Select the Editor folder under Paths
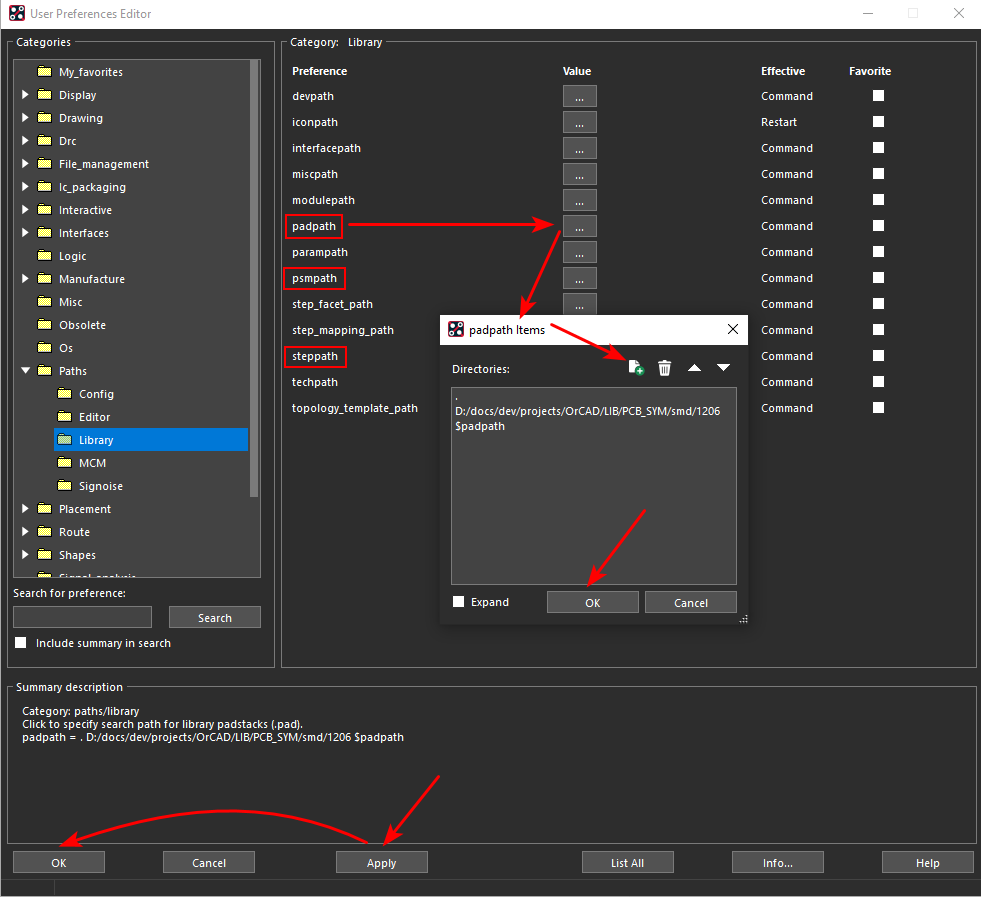Viewport: 981px width, 897px height. point(95,417)
